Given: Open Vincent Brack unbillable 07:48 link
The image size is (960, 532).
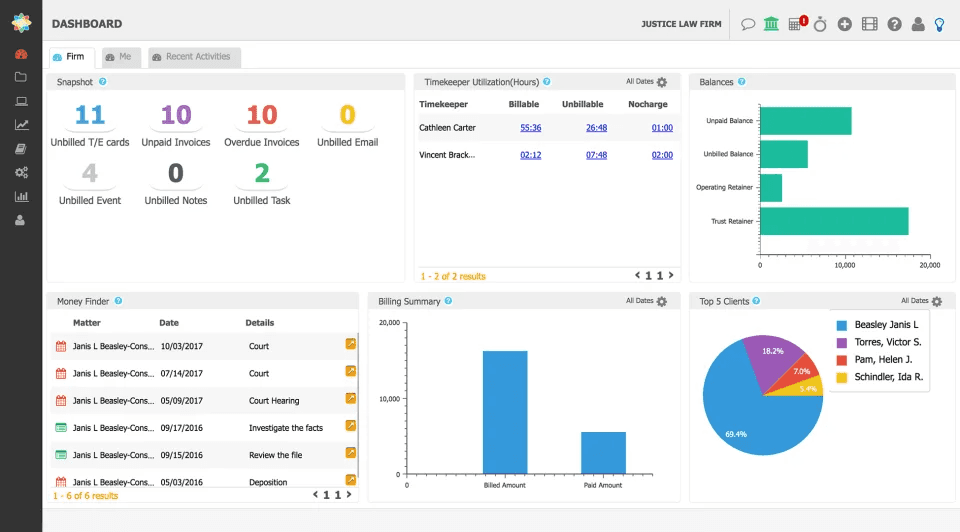Looking at the screenshot, I should click(x=596, y=155).
